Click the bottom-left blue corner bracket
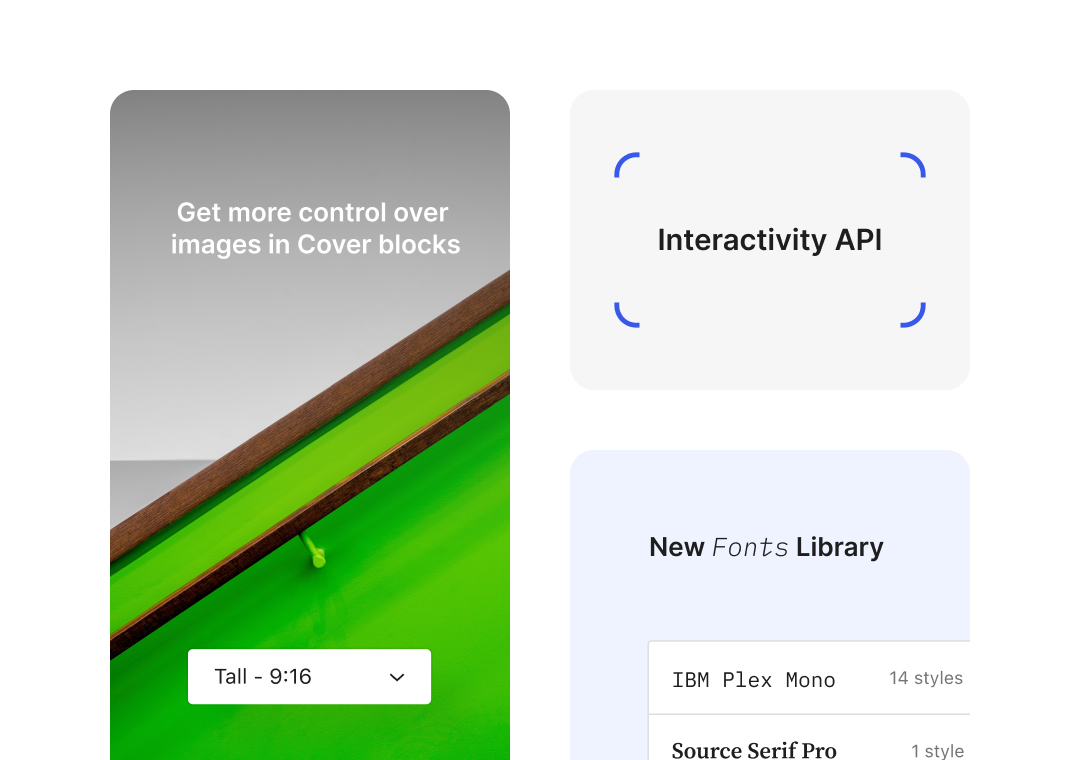This screenshot has height=760, width=1080. click(626, 315)
